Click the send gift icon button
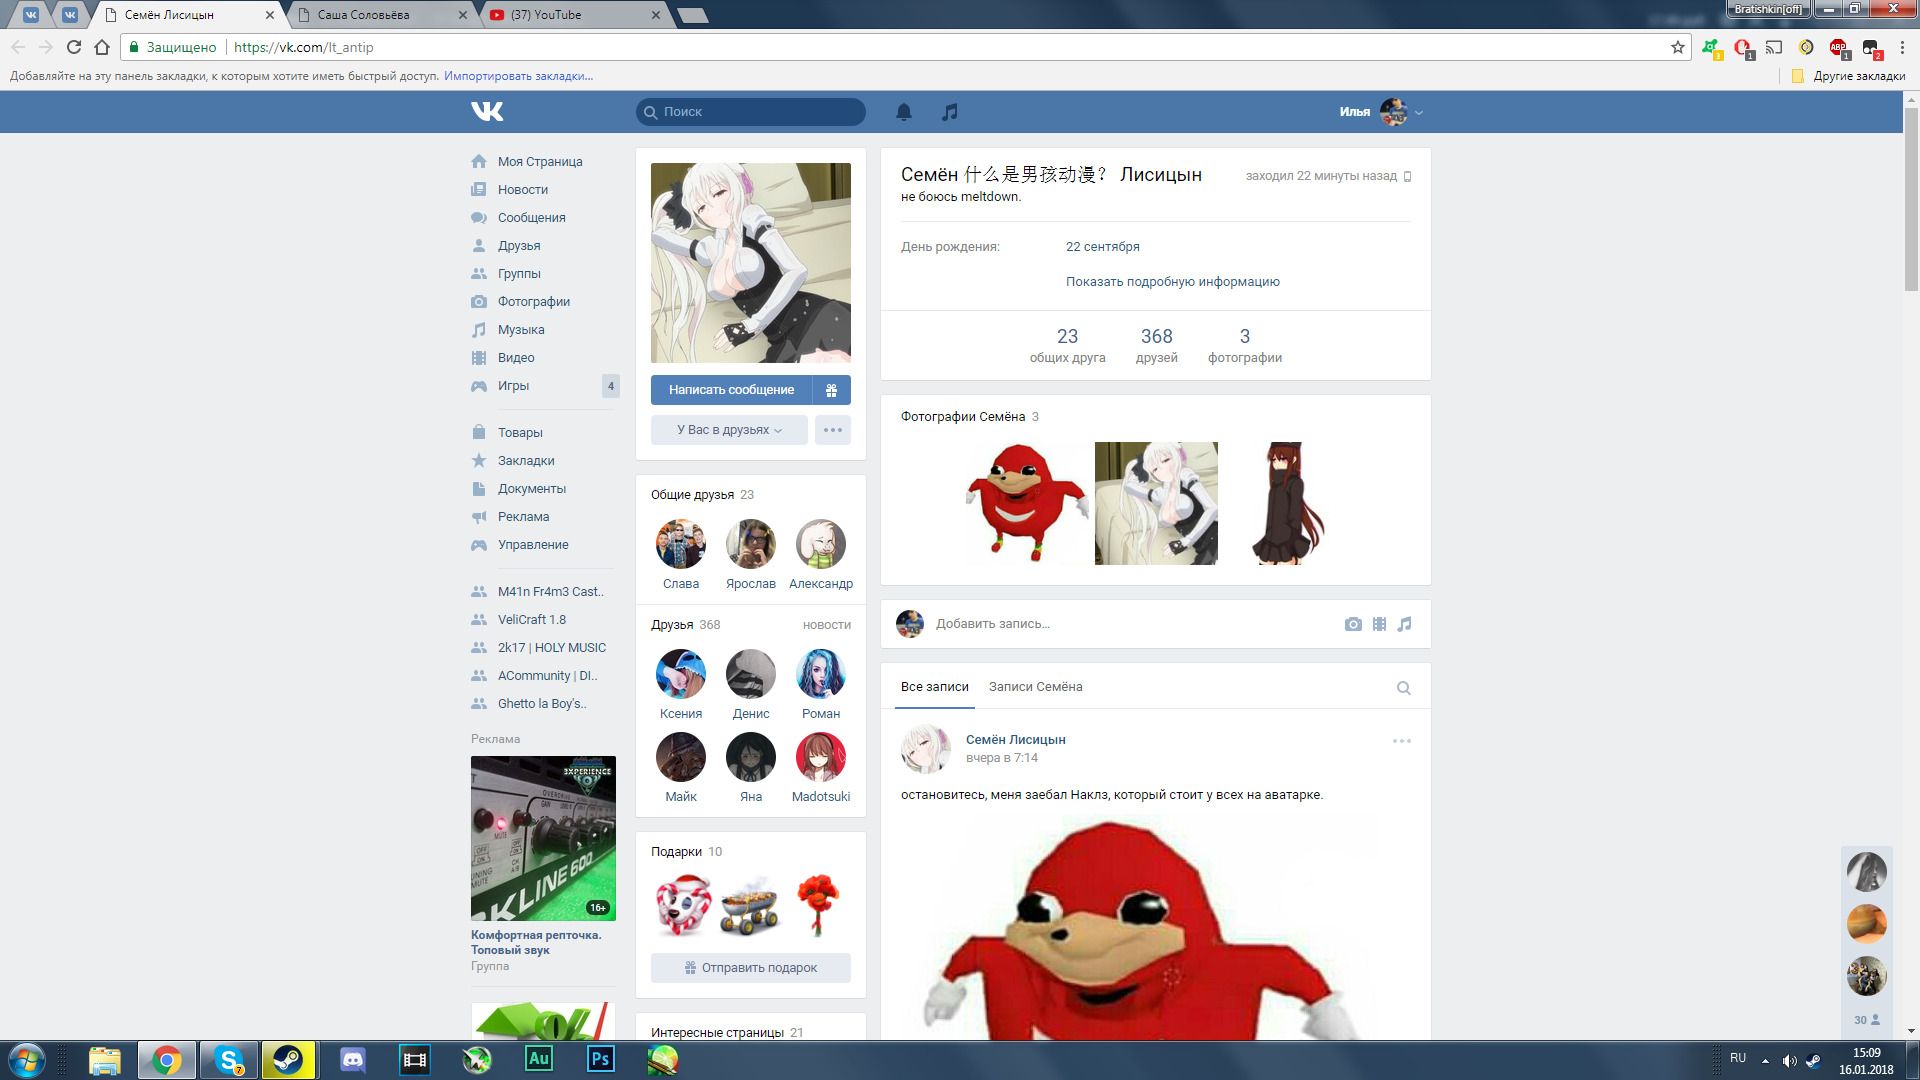The image size is (1920, 1080). click(831, 390)
